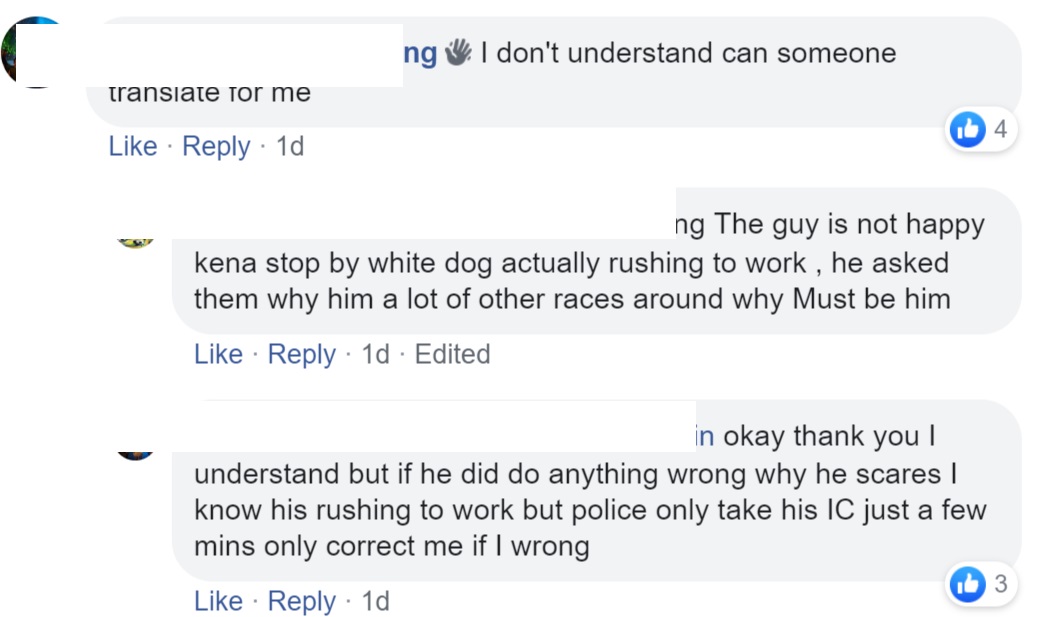This screenshot has width=1042, height=617.
Task: View the count of 3 reactions
Action: (x=1001, y=584)
